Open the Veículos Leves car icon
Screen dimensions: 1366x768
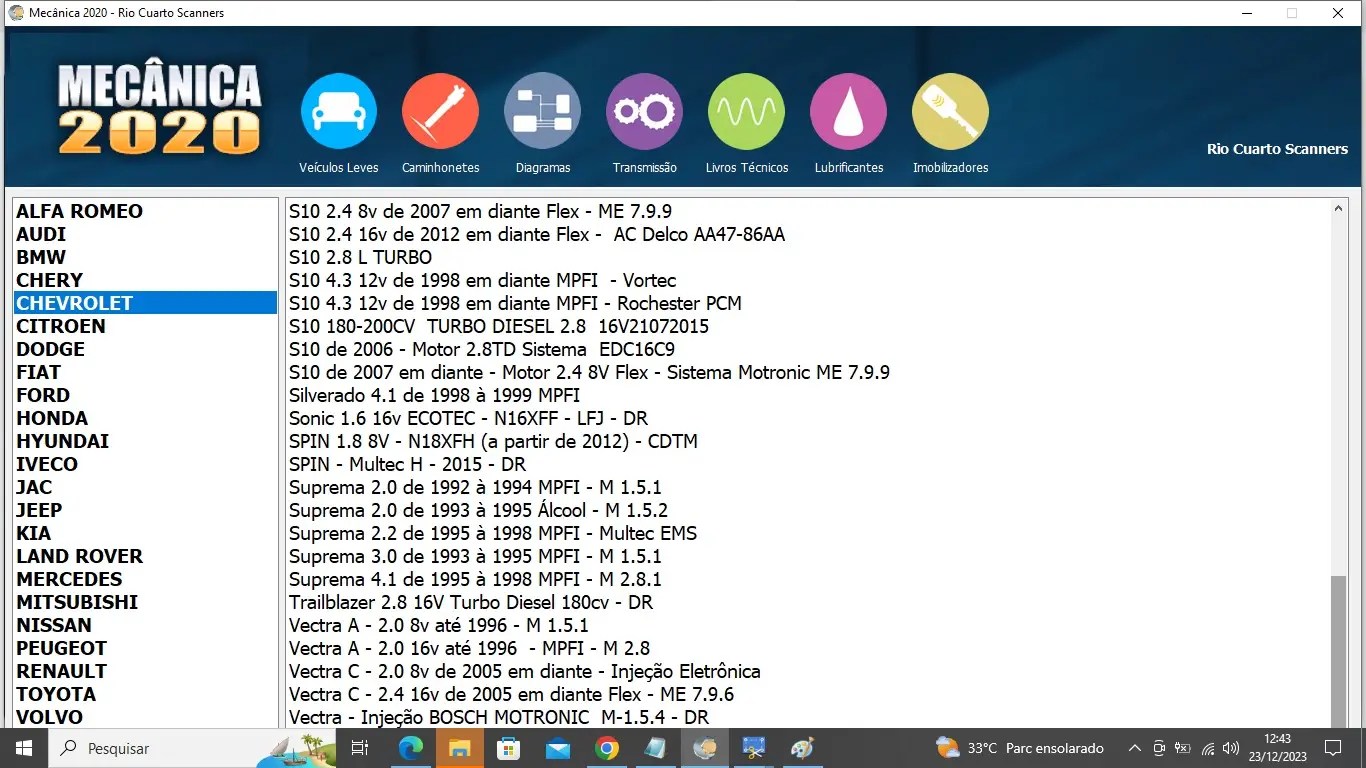(x=339, y=111)
